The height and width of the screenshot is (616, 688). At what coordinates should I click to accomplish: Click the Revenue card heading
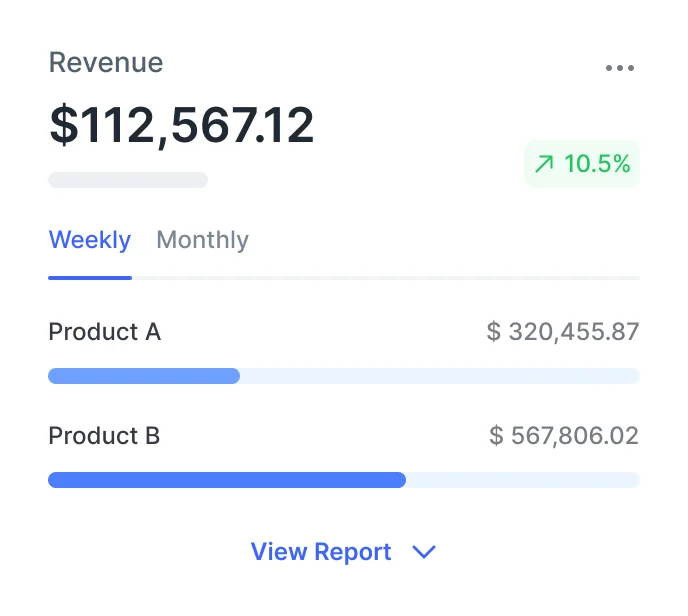(106, 63)
